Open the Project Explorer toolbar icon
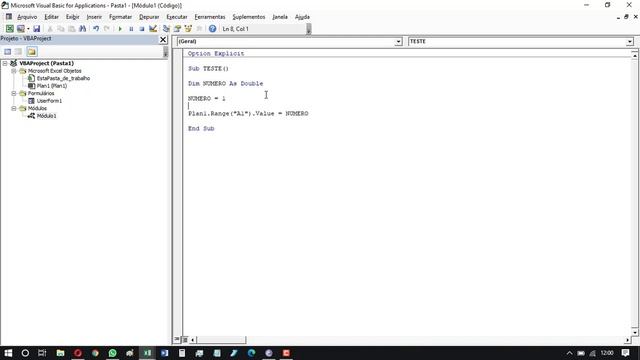This screenshot has width=640, height=360. click(166, 29)
